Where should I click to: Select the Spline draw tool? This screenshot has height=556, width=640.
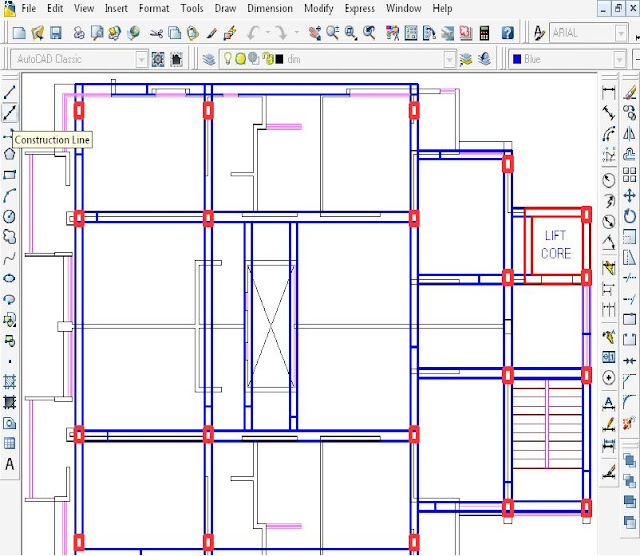[9, 258]
